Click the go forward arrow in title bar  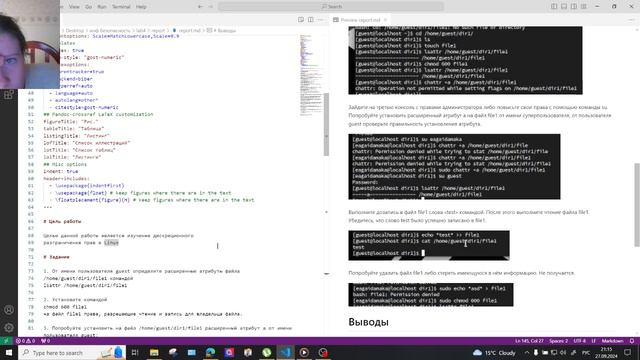[211, 7]
